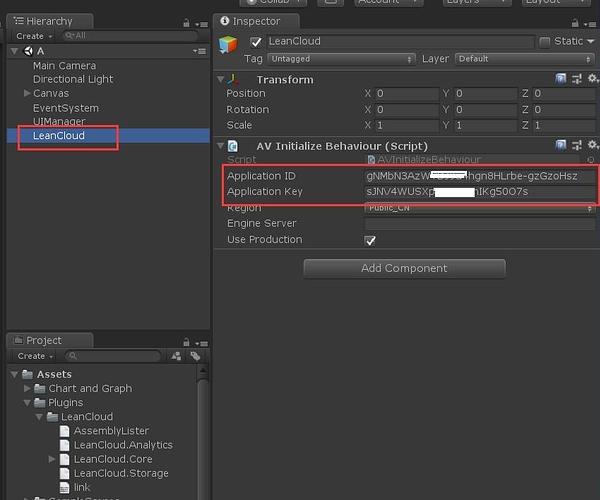Select AssemblyLister asset
The width and height of the screenshot is (600, 500).
coord(111,431)
